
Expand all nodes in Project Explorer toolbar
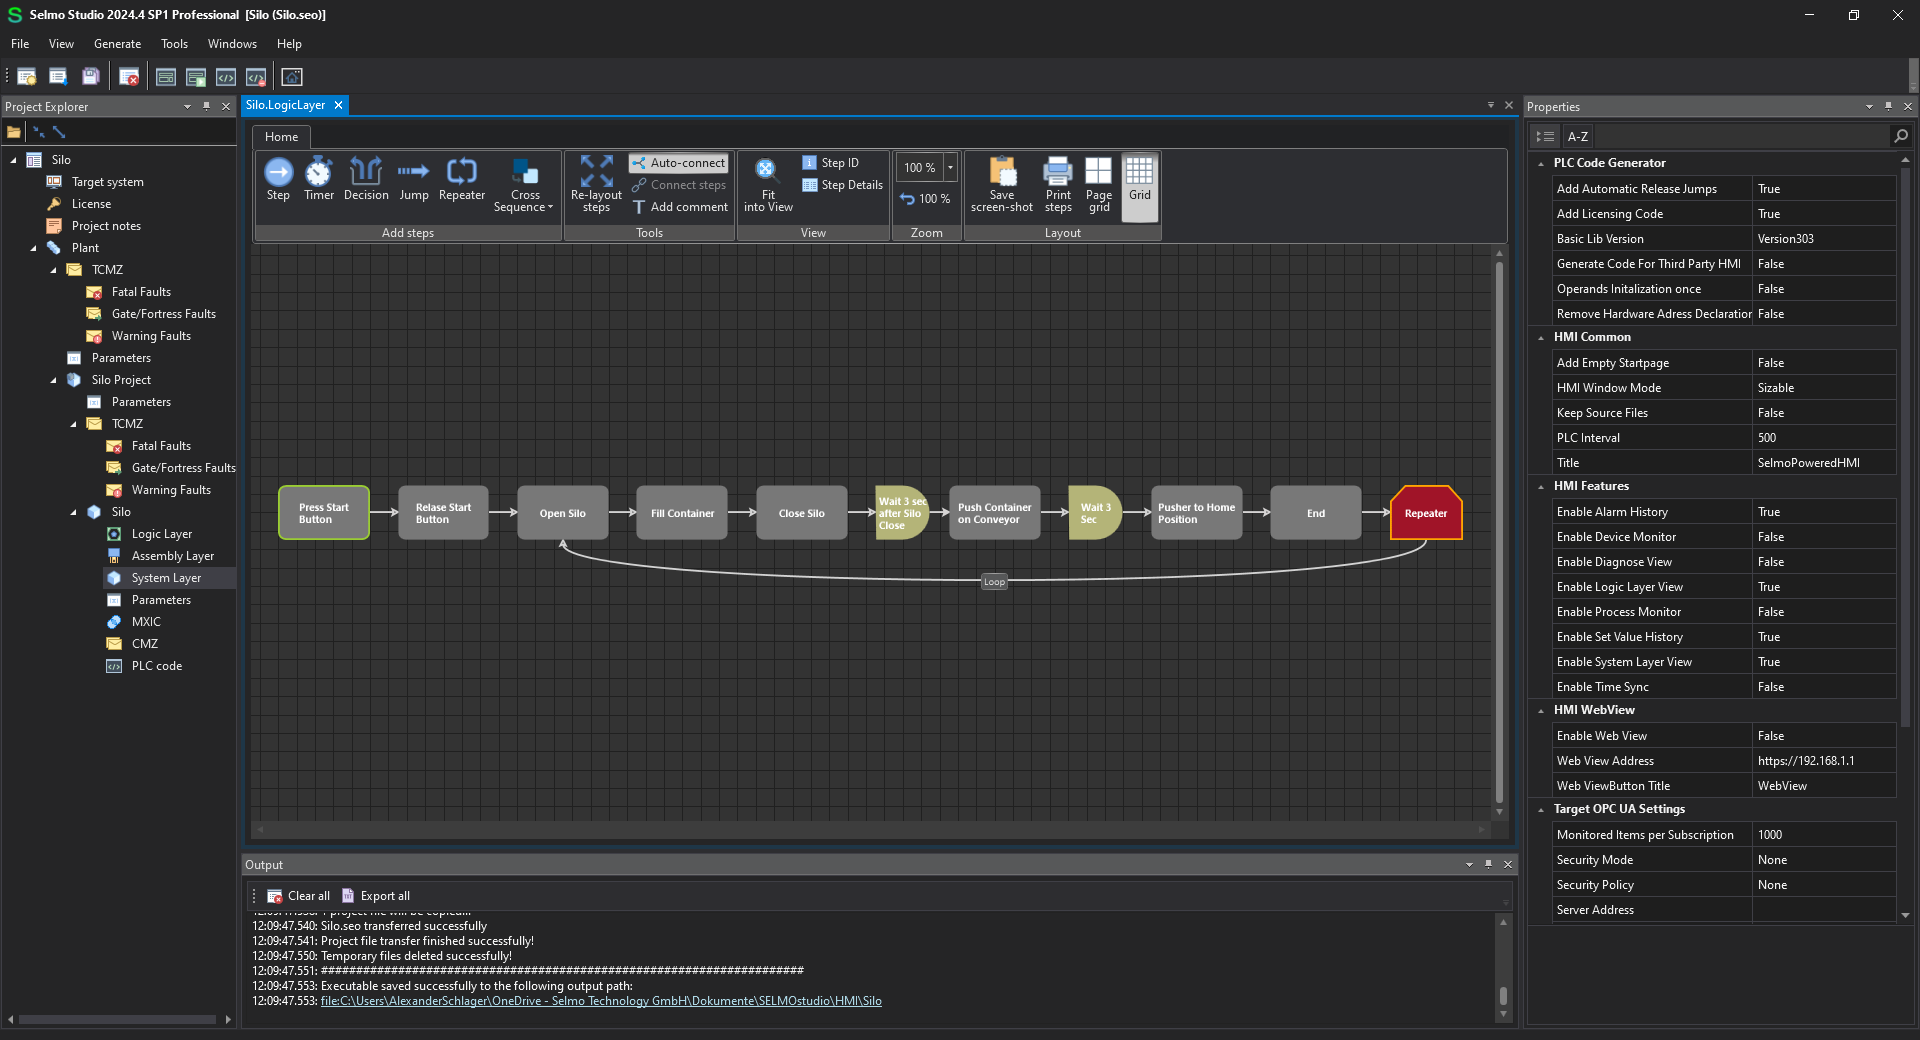pyautogui.click(x=59, y=132)
